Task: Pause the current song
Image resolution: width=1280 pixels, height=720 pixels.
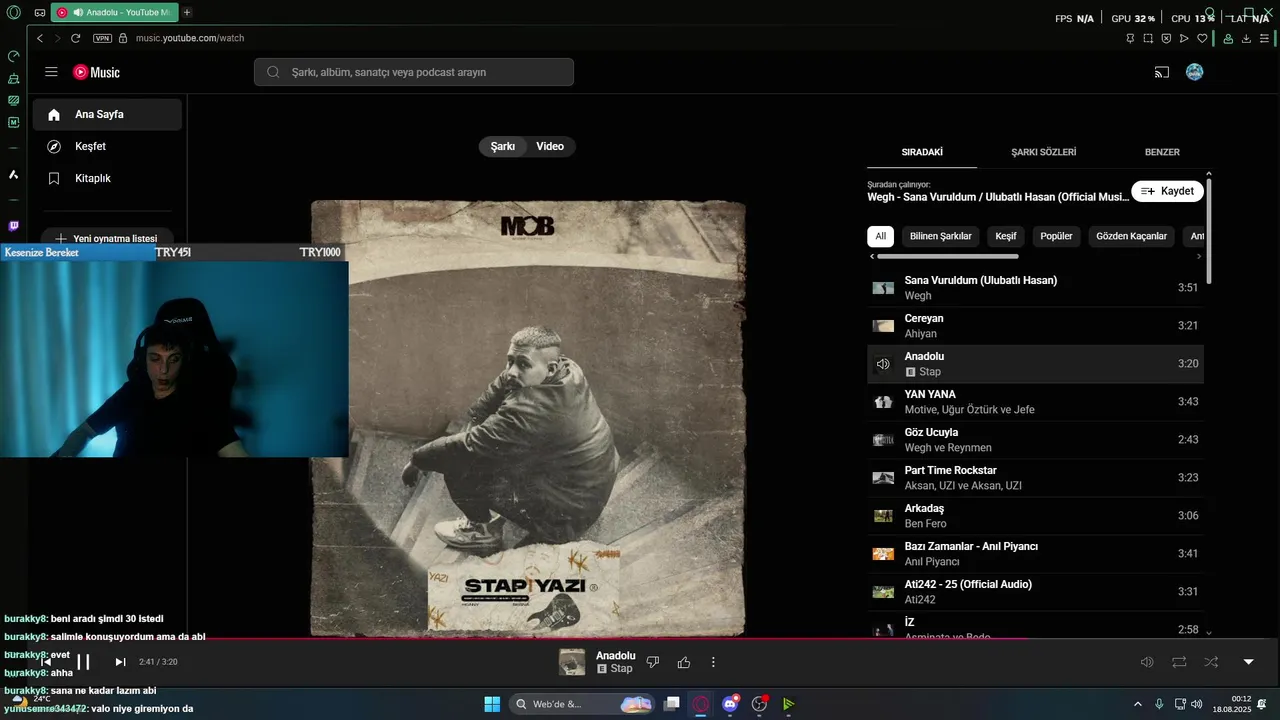Action: tap(83, 662)
